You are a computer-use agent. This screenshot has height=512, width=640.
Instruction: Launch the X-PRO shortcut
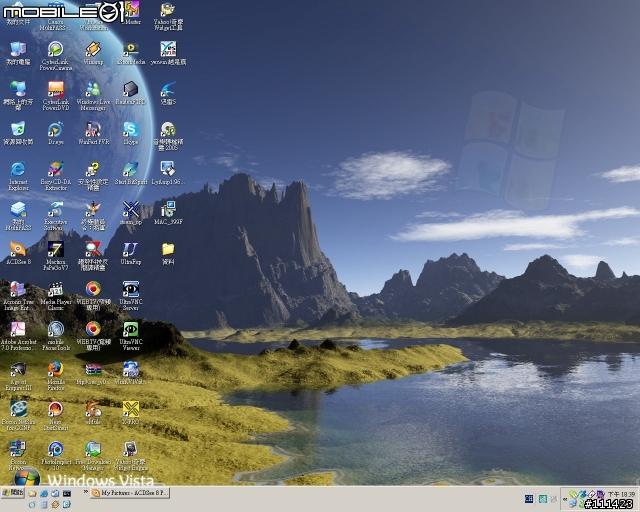point(131,413)
